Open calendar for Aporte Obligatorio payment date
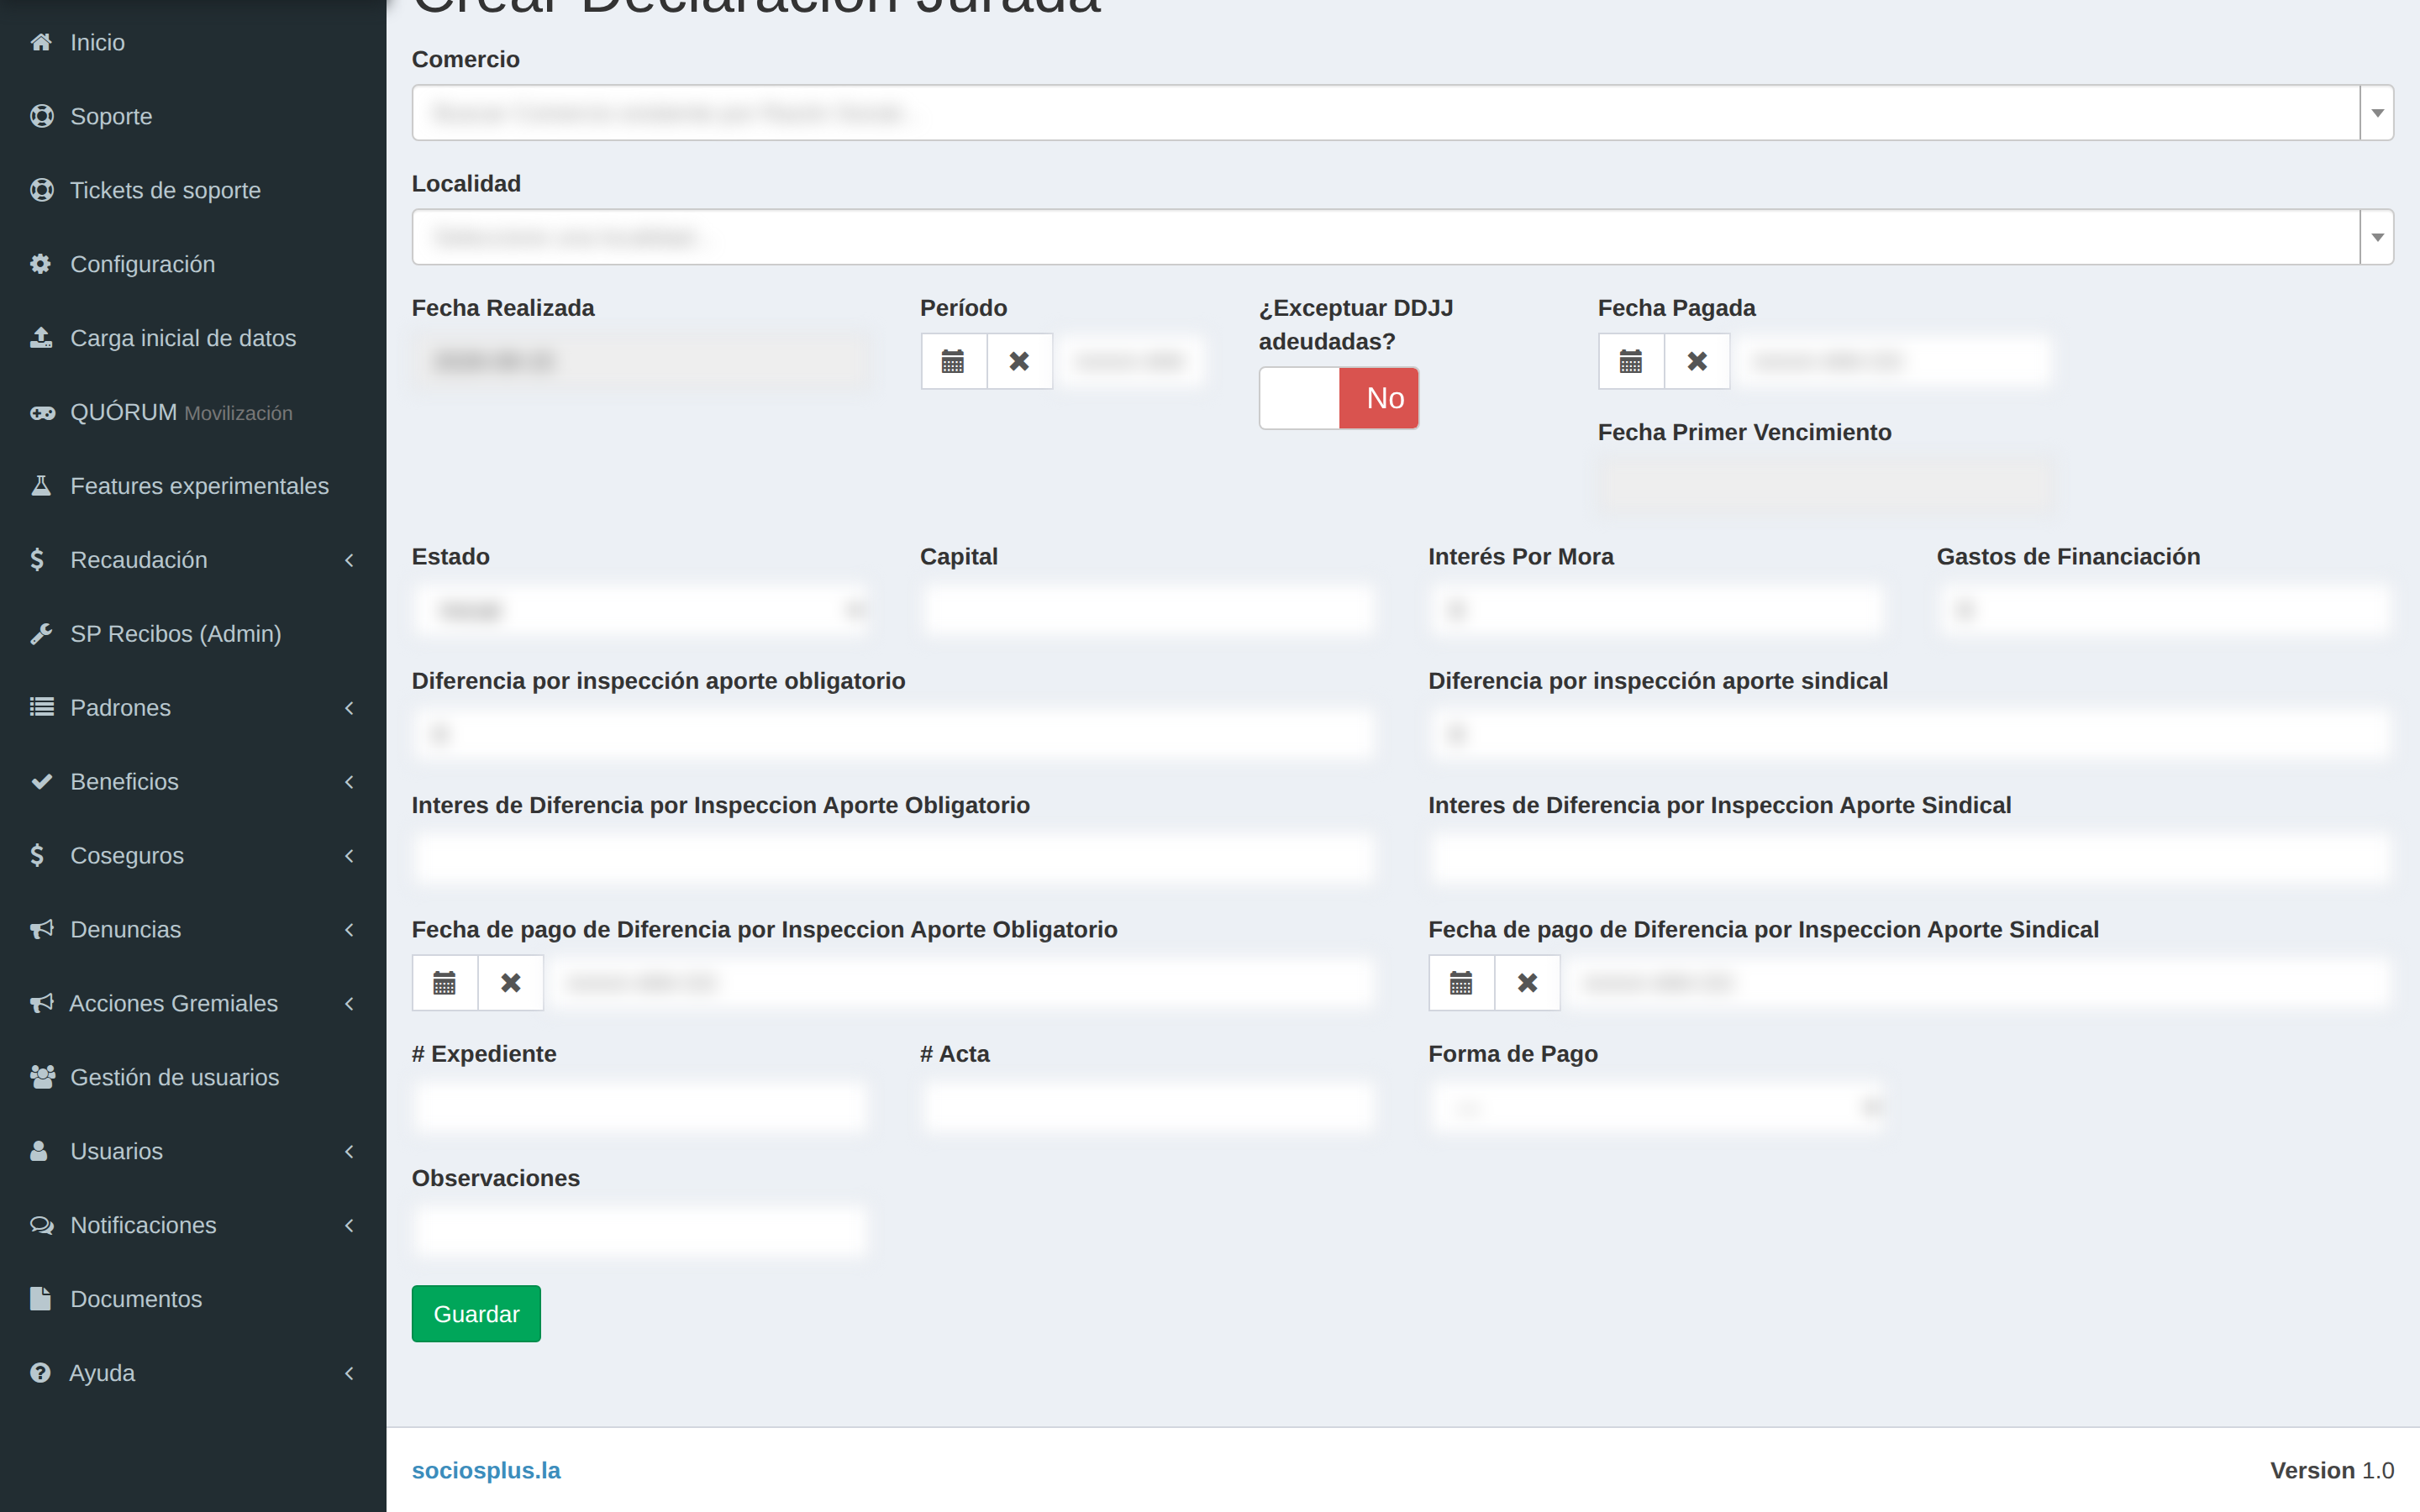This screenshot has height=1512, width=2420. (x=445, y=983)
